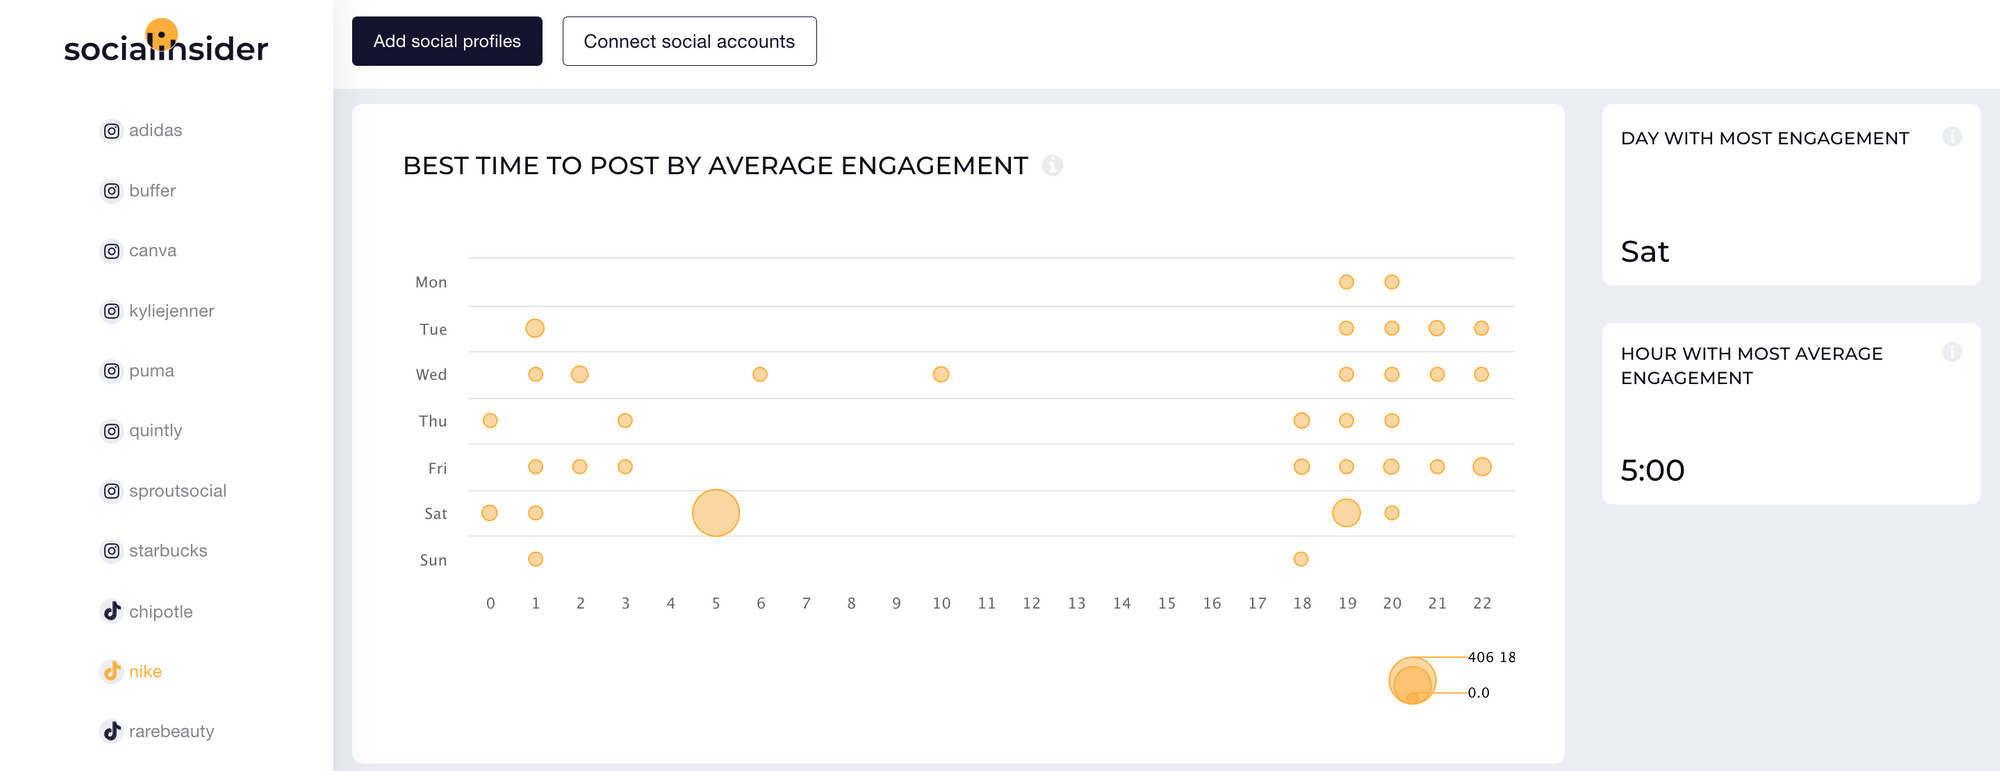Click Connect social accounts button
Viewport: 2000px width, 771px height.
tap(689, 41)
